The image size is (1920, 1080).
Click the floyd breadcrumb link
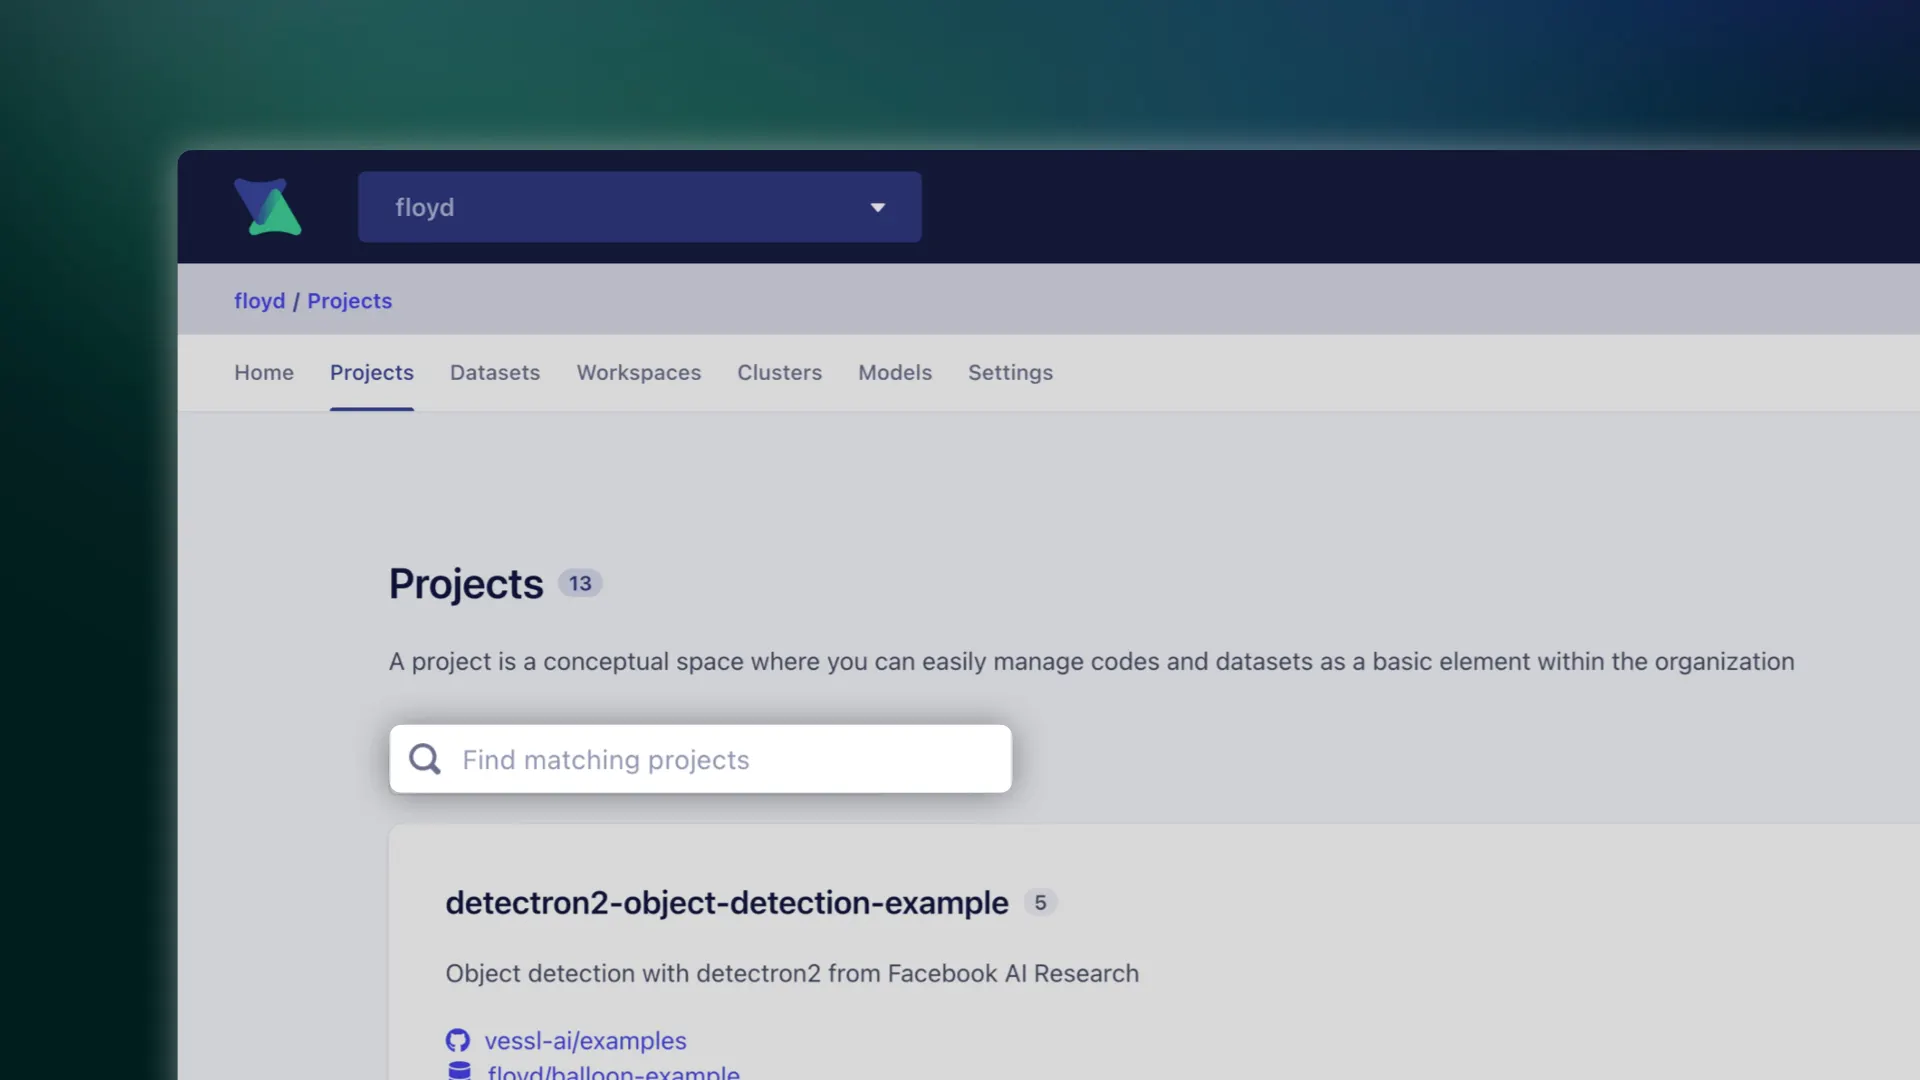coord(259,301)
